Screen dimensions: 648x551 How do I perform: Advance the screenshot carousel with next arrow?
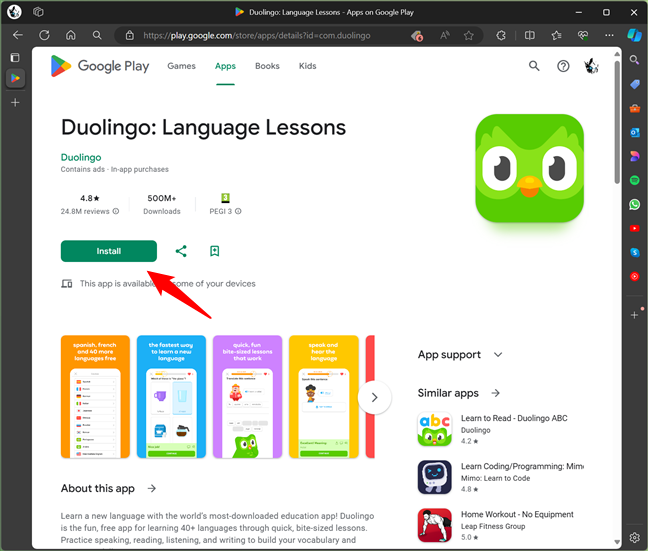[374, 397]
